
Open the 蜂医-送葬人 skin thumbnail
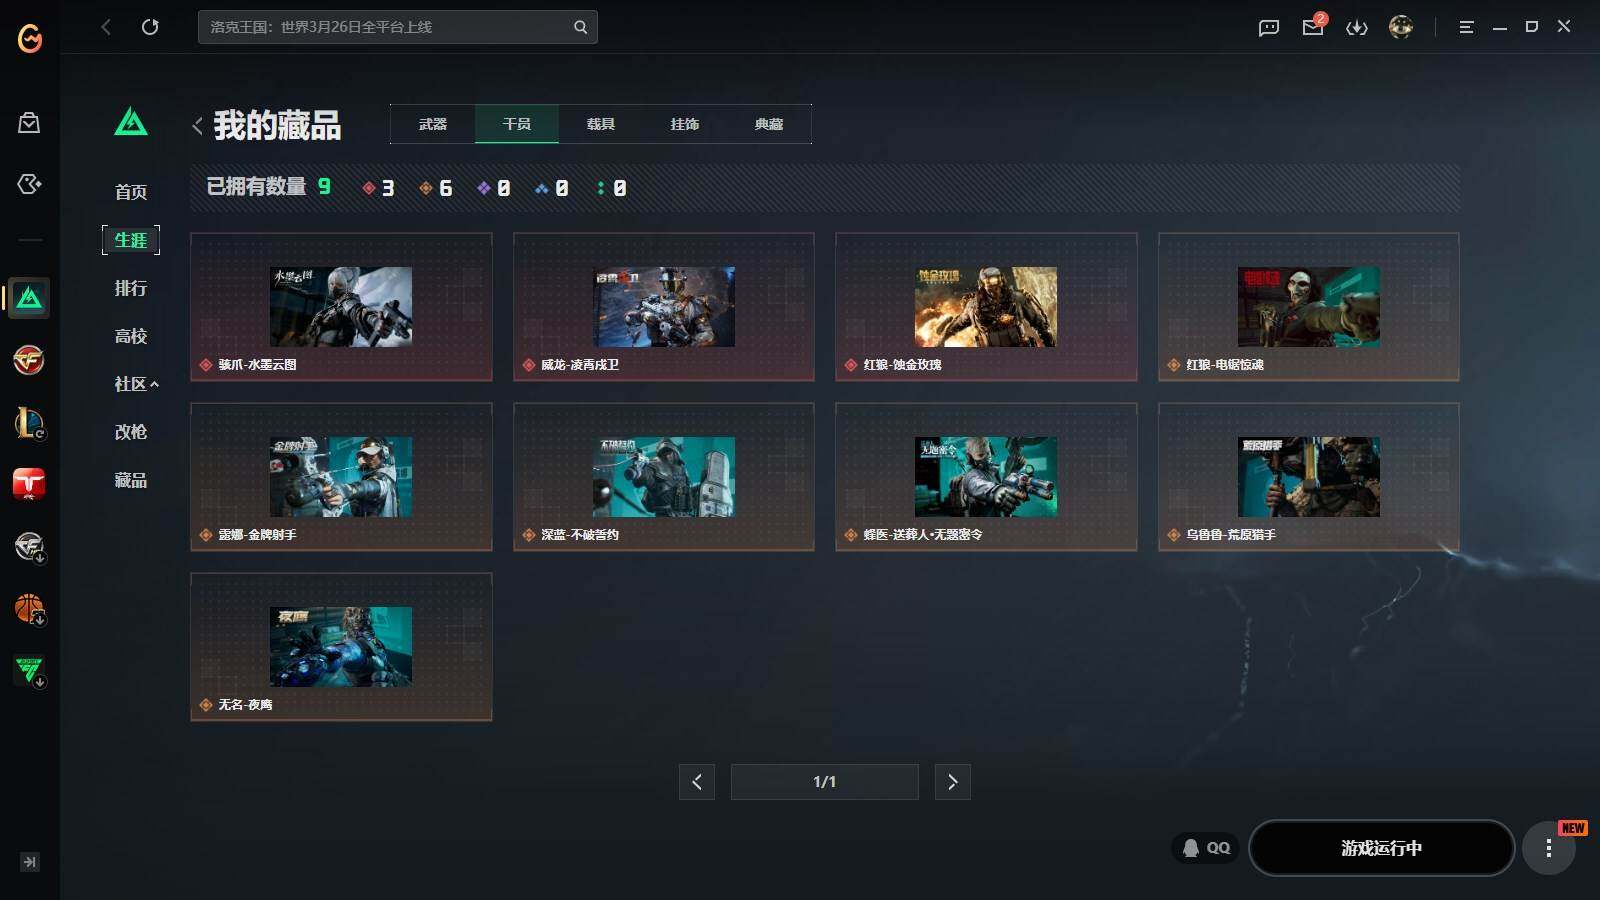[x=986, y=477]
